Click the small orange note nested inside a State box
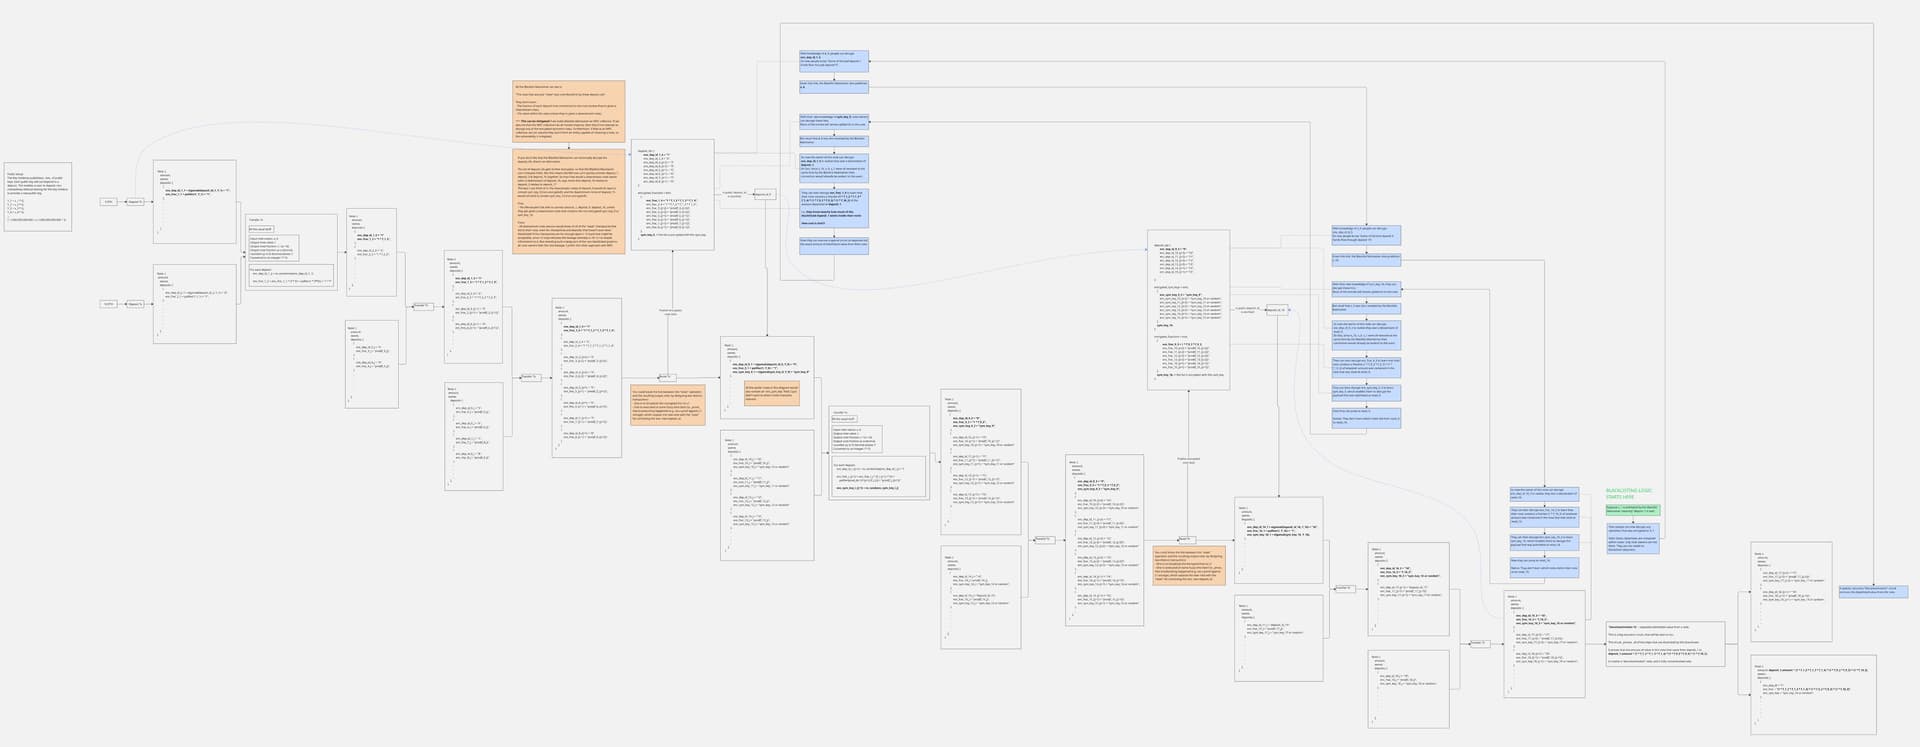 (x=771, y=392)
